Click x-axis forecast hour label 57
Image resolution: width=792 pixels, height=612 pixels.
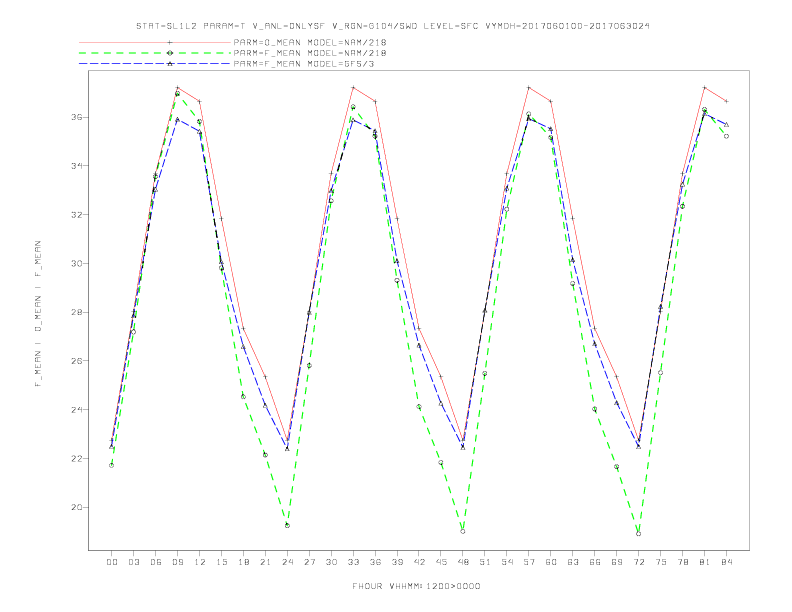(x=529, y=562)
